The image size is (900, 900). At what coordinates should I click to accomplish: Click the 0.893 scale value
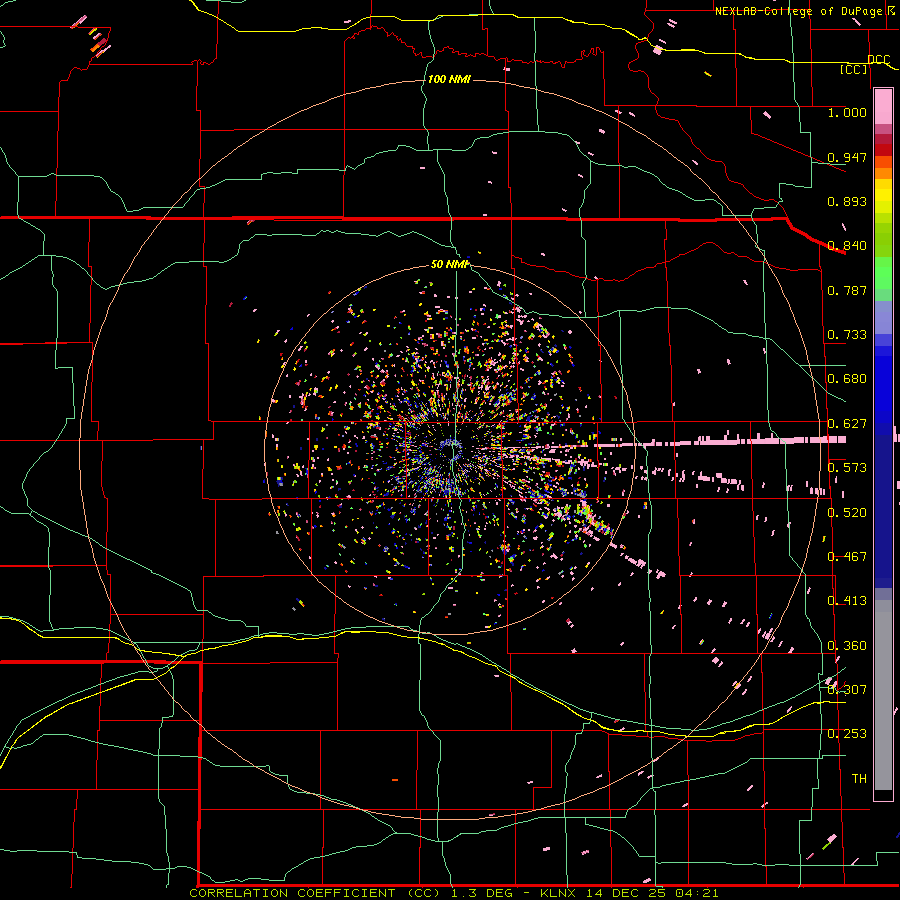point(847,201)
